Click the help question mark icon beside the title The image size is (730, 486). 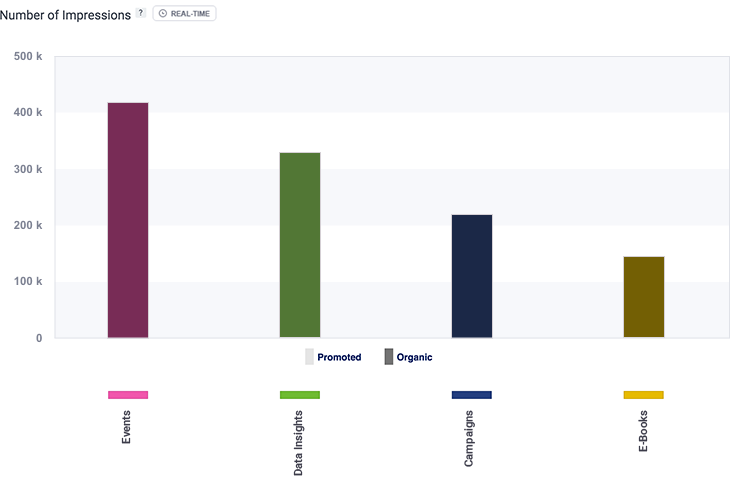pos(141,13)
